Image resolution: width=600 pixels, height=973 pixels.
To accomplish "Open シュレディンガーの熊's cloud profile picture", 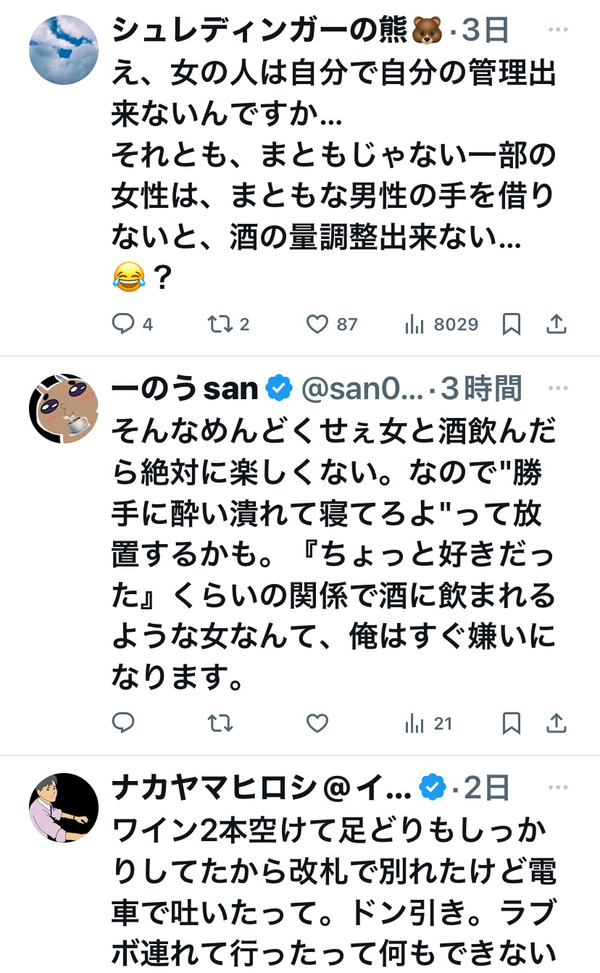I will (64, 50).
